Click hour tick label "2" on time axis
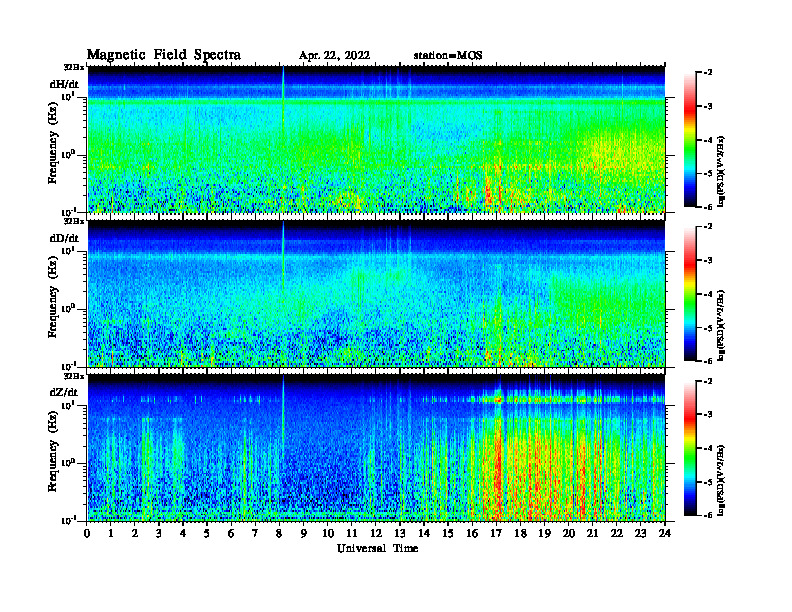Image resolution: width=792 pixels, height=612 pixels. 135,533
